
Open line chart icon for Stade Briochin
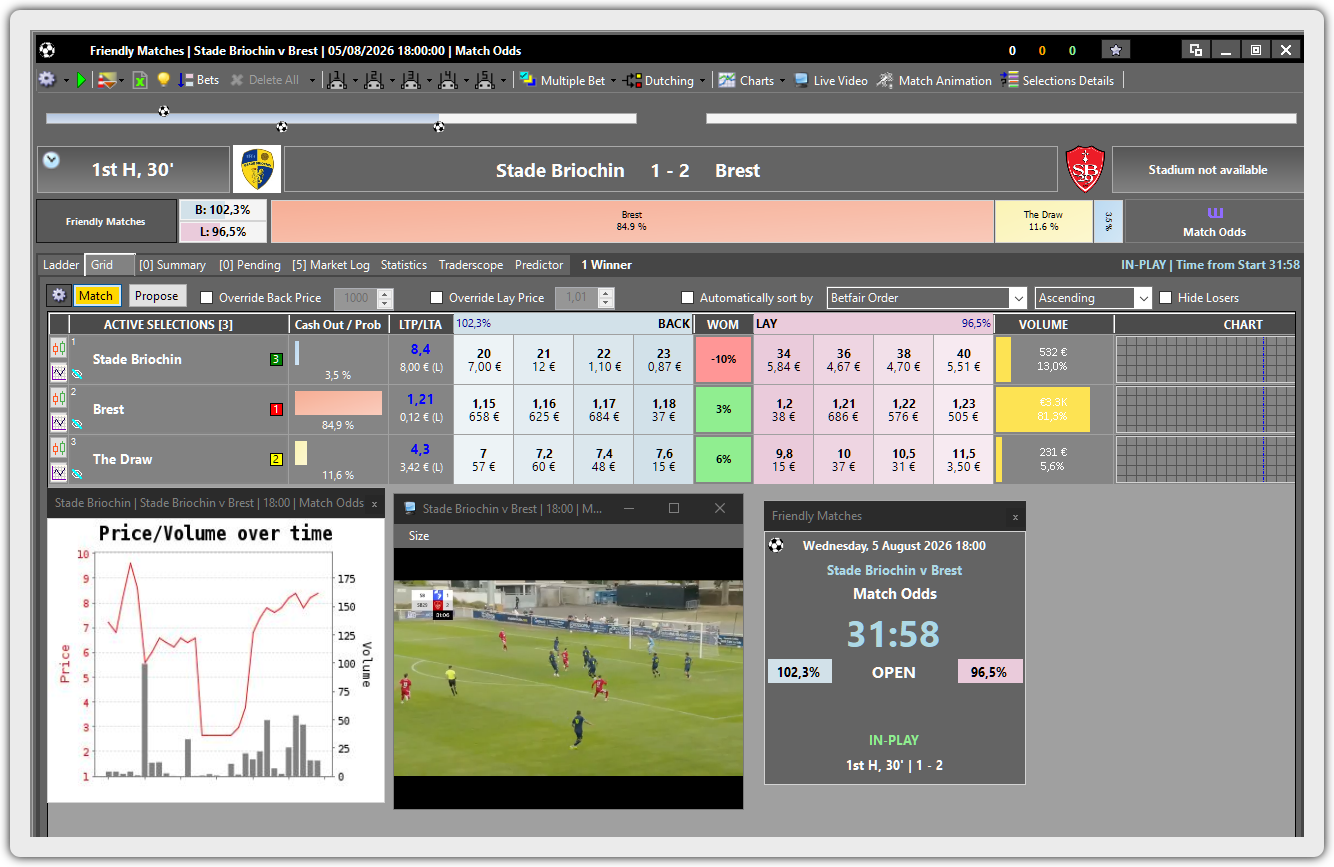coord(59,372)
